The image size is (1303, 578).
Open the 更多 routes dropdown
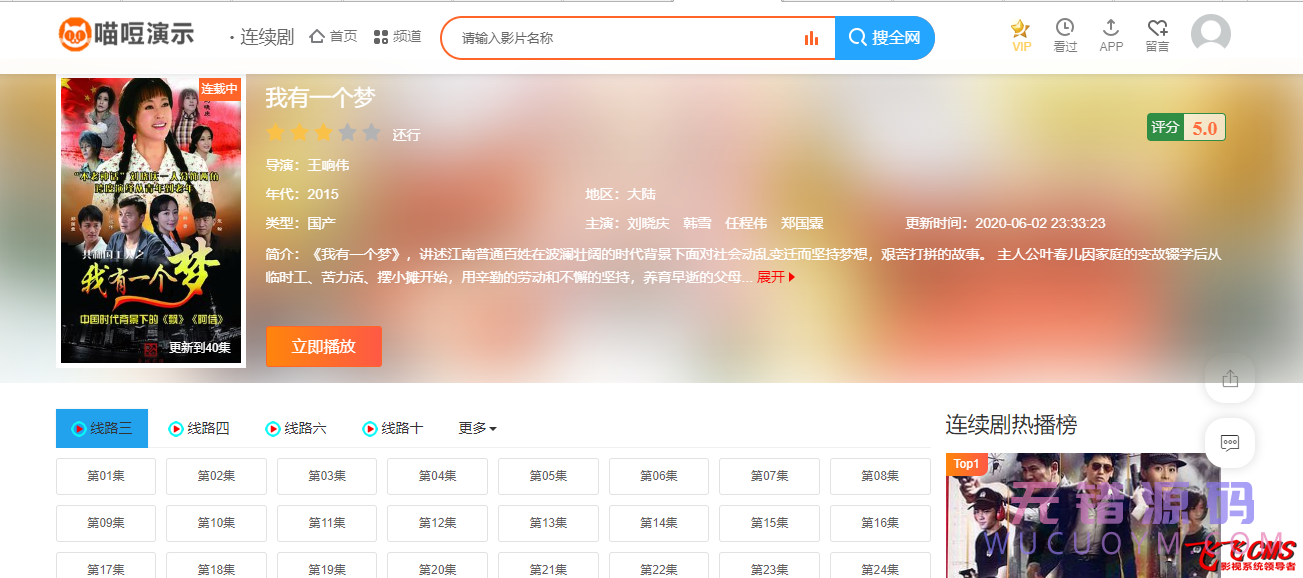pos(477,428)
